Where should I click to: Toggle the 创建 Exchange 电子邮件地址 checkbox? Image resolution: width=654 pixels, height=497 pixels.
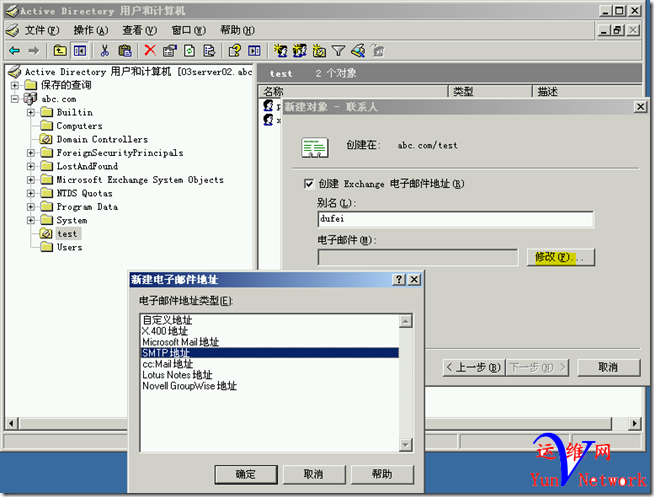[x=309, y=184]
